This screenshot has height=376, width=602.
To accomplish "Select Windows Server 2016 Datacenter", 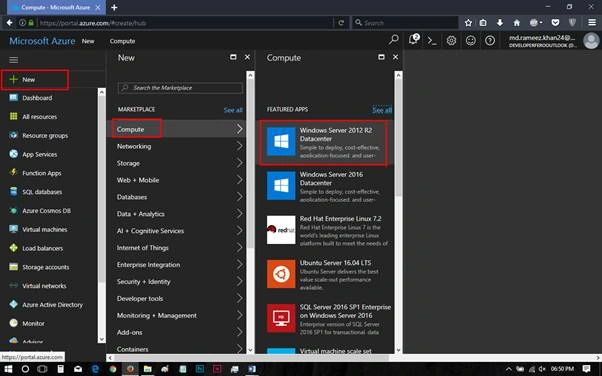I will coord(324,187).
